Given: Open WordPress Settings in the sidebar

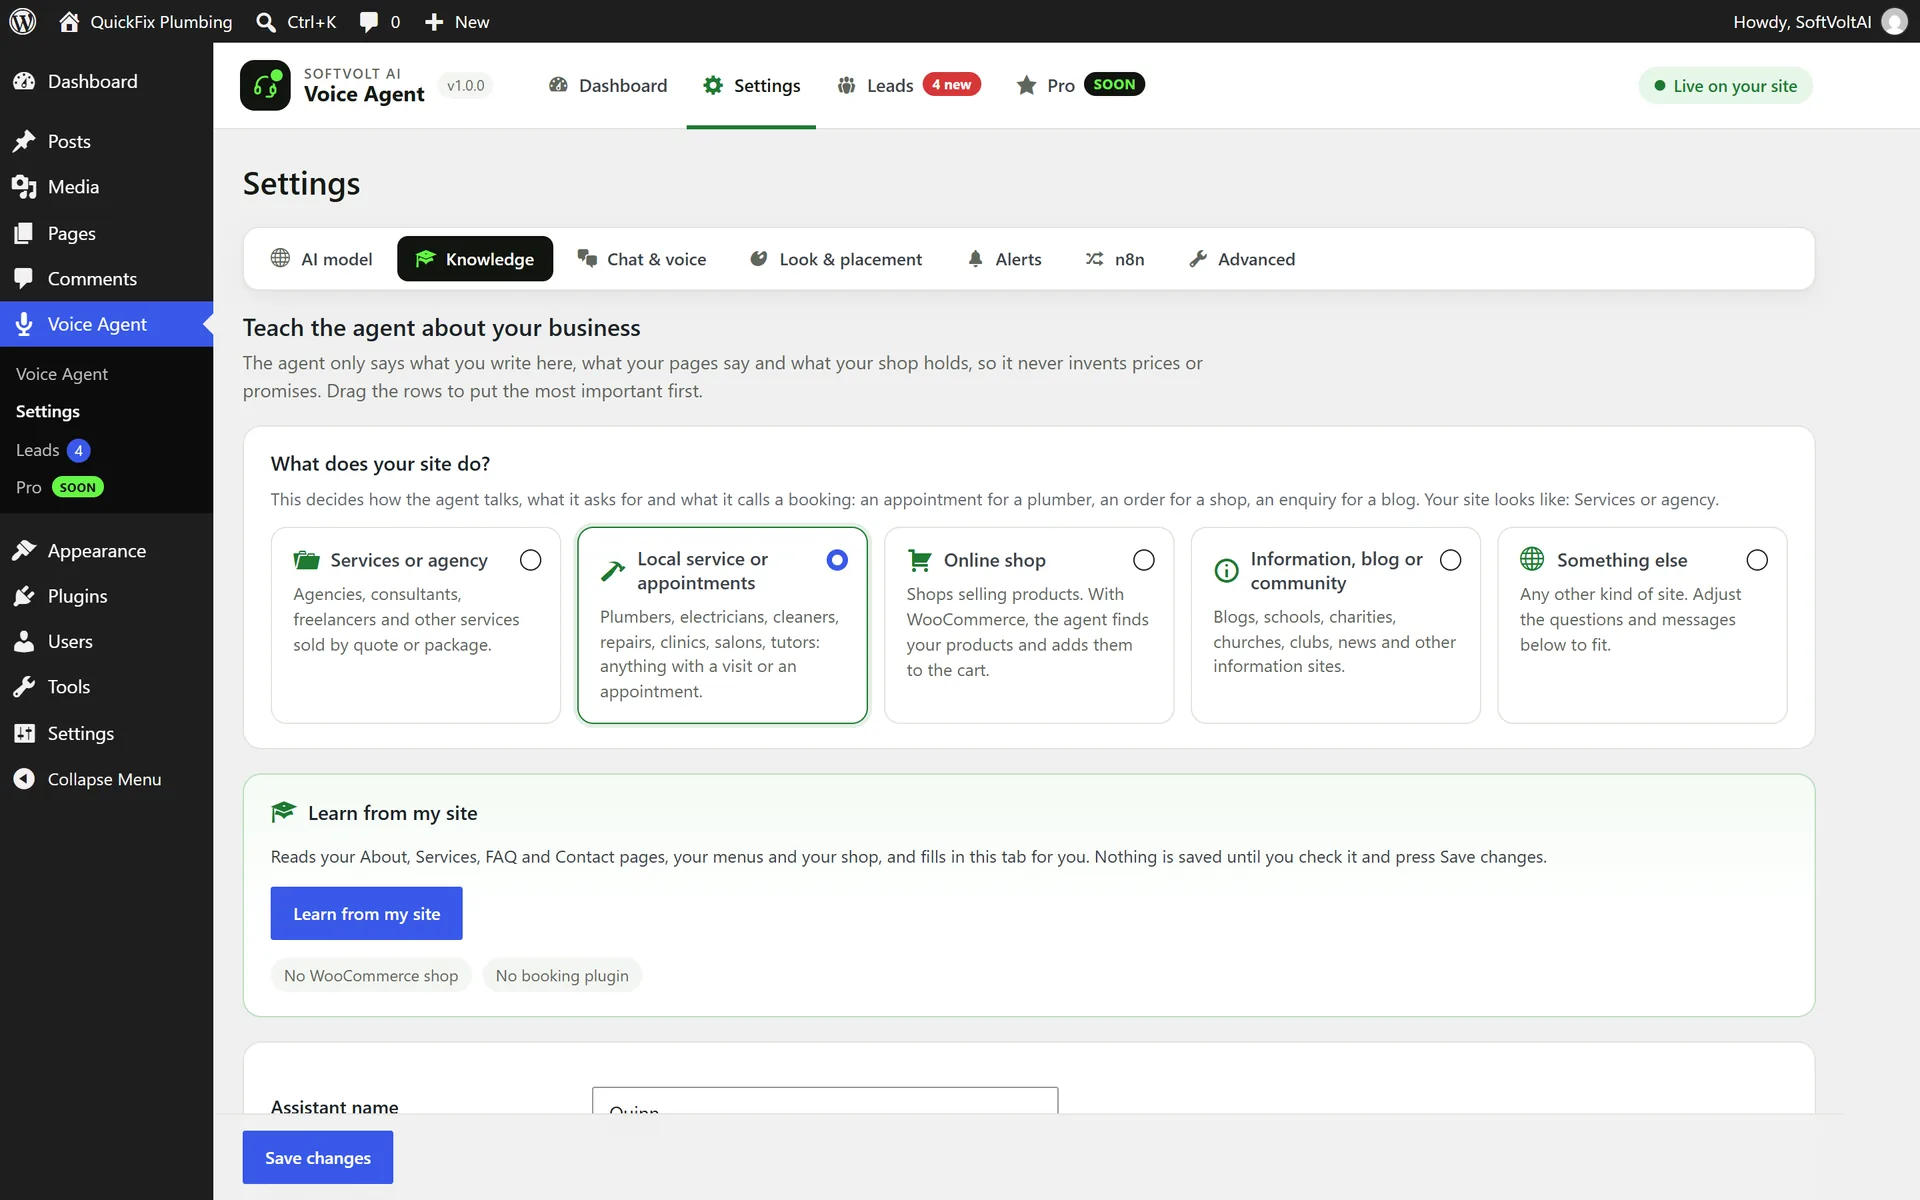Looking at the screenshot, I should click(106, 733).
